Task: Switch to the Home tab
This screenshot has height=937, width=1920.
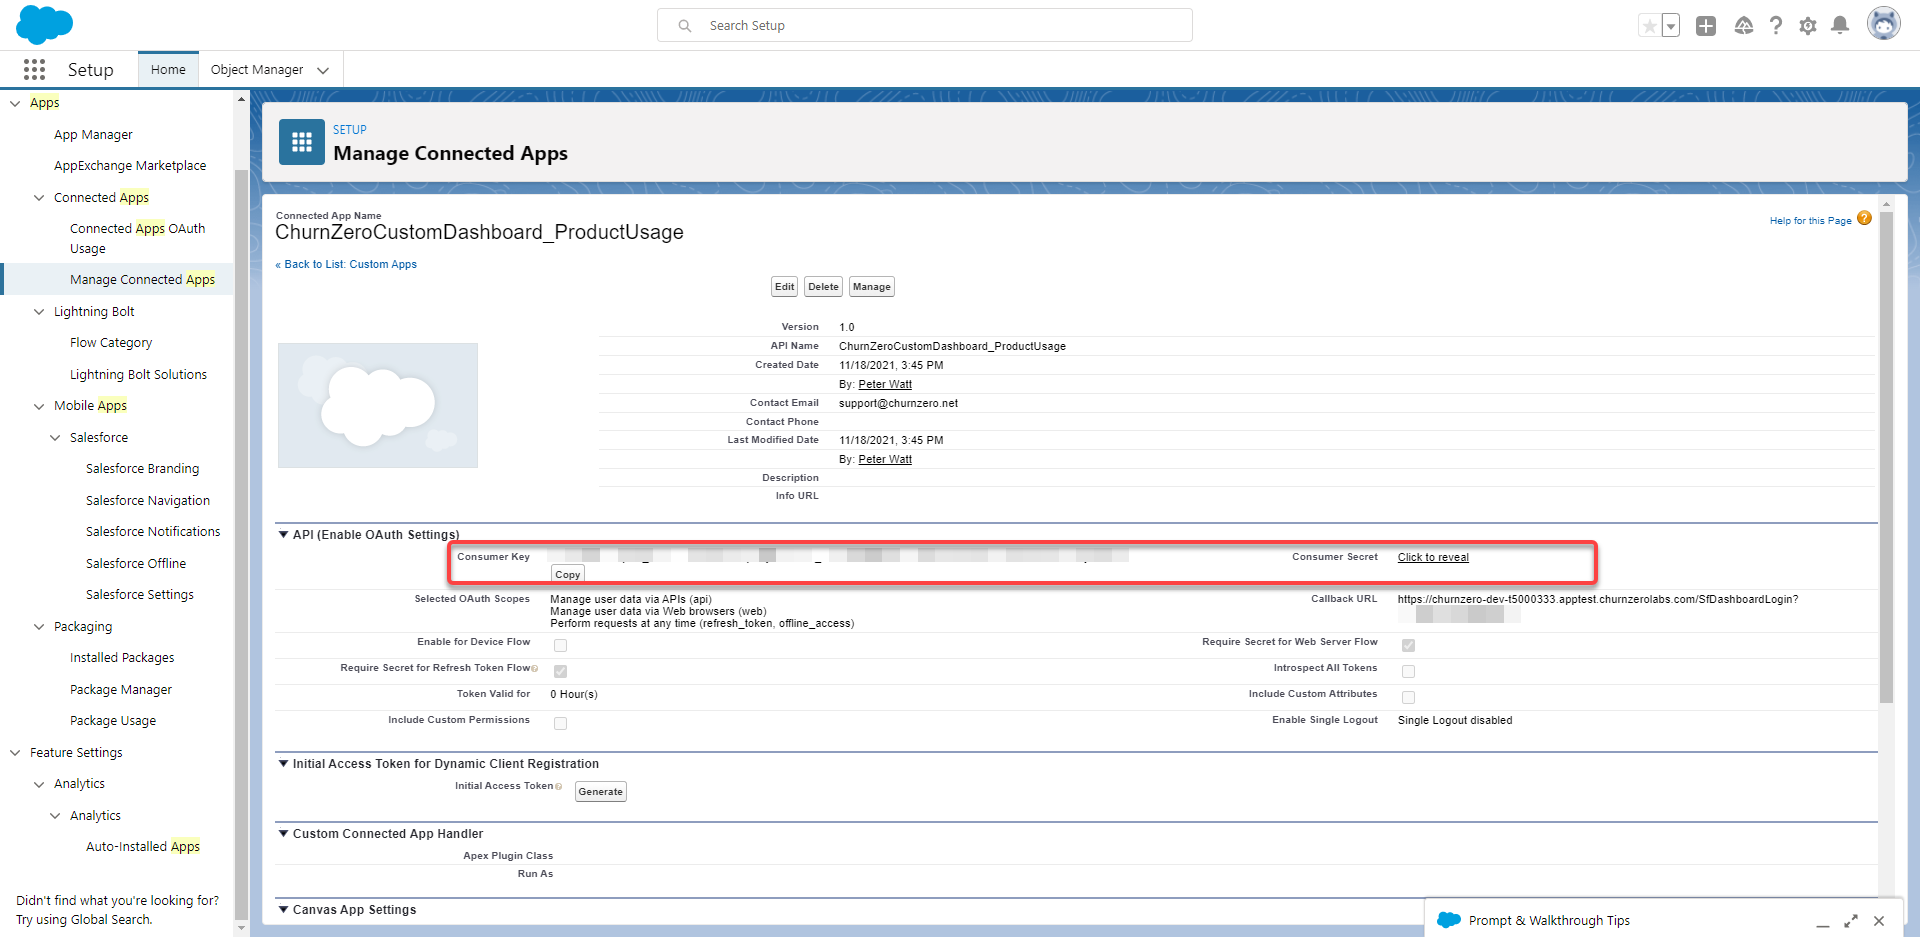Action: coord(168,69)
